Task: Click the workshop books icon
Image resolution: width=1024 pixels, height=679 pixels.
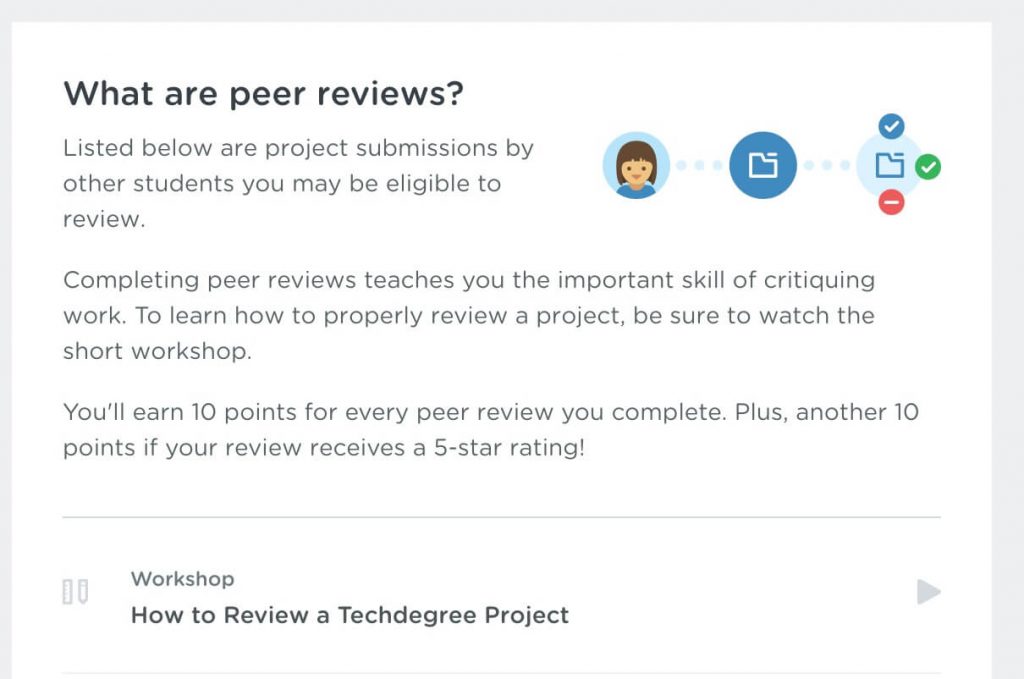Action: (75, 592)
